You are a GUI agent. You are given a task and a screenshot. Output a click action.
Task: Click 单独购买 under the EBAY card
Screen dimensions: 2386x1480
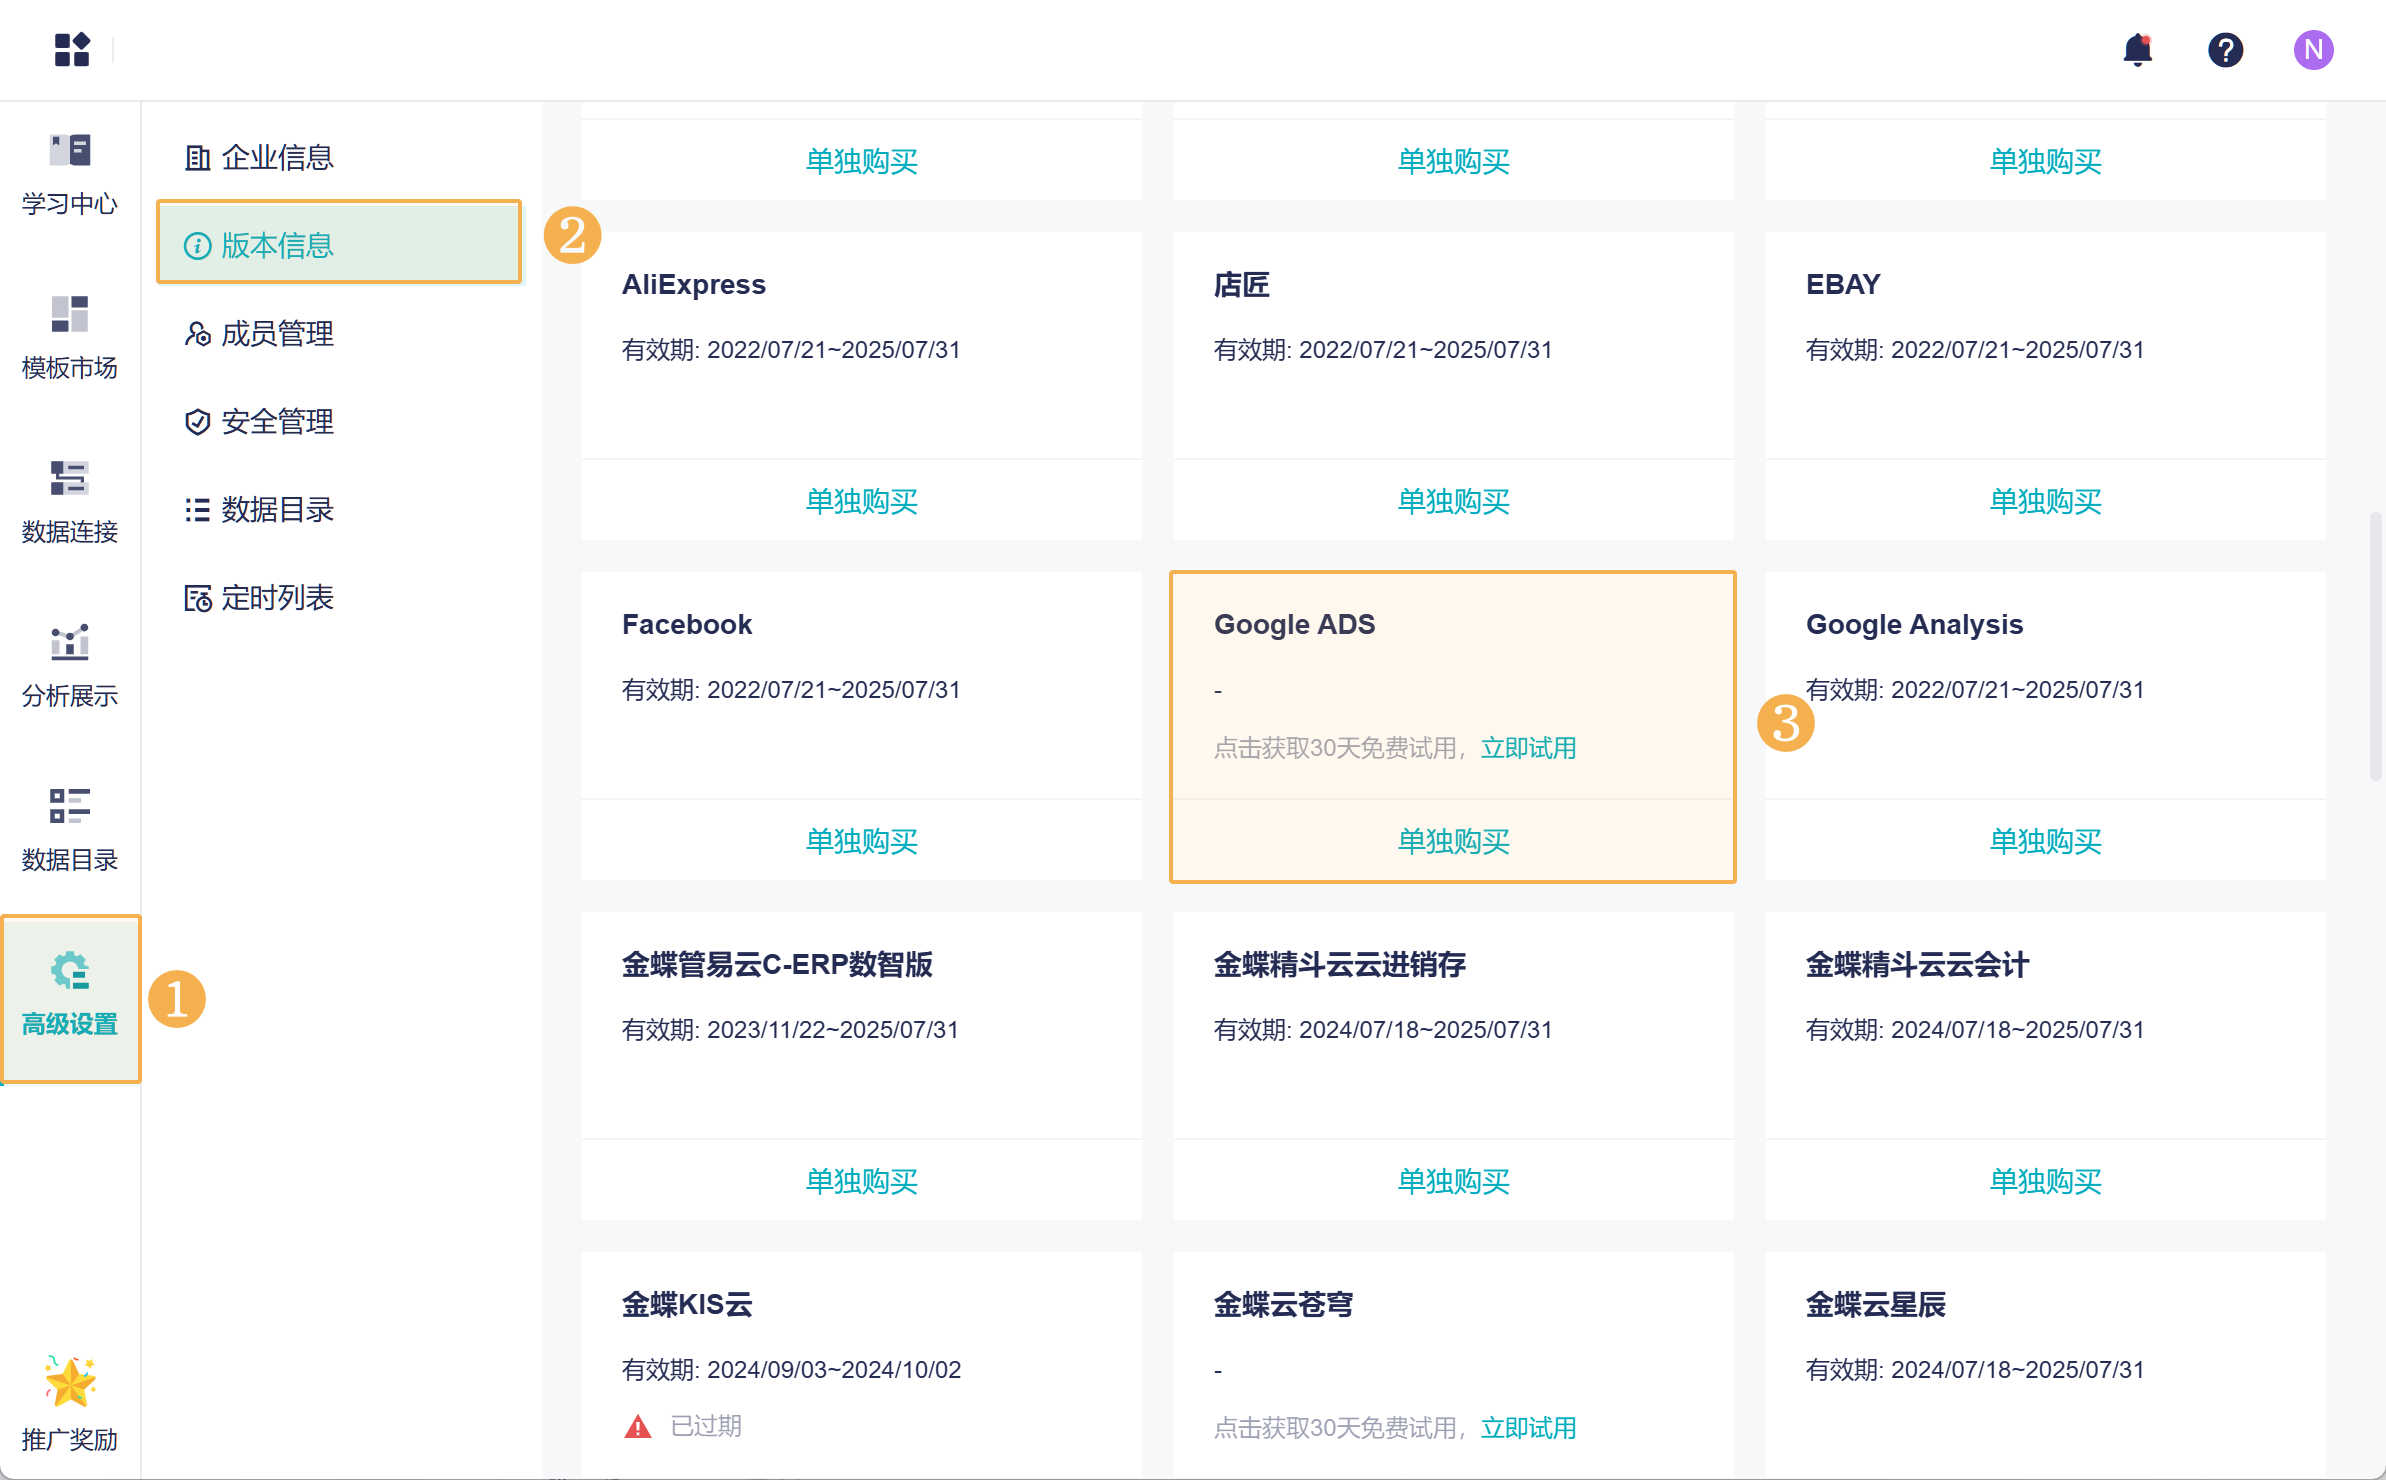[2045, 501]
